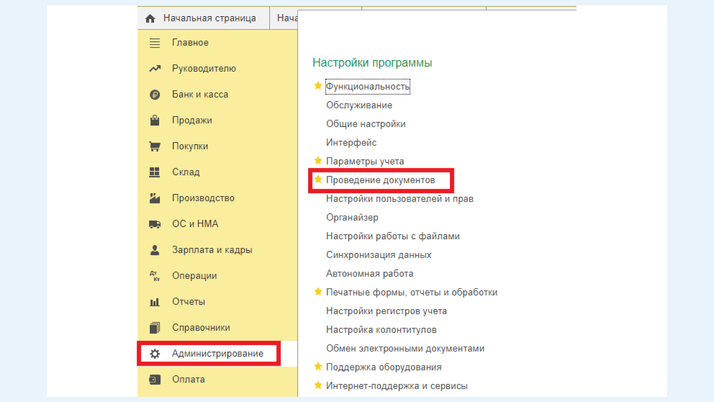
Task: Click the Банк и касса ruble coin icon
Action: coord(155,95)
